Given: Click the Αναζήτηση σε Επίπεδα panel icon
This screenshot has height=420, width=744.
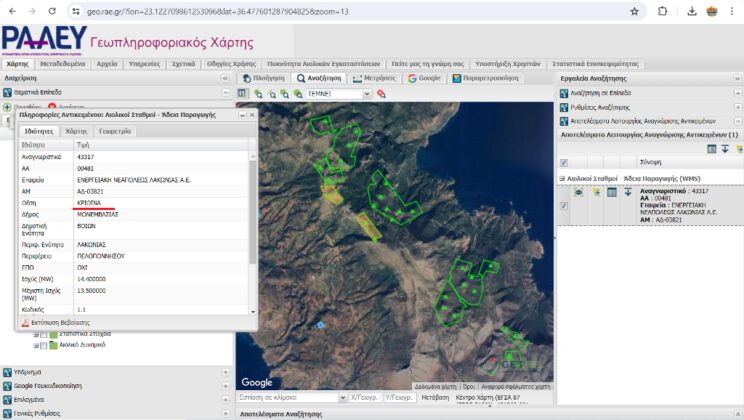Looking at the screenshot, I should pyautogui.click(x=564, y=93).
